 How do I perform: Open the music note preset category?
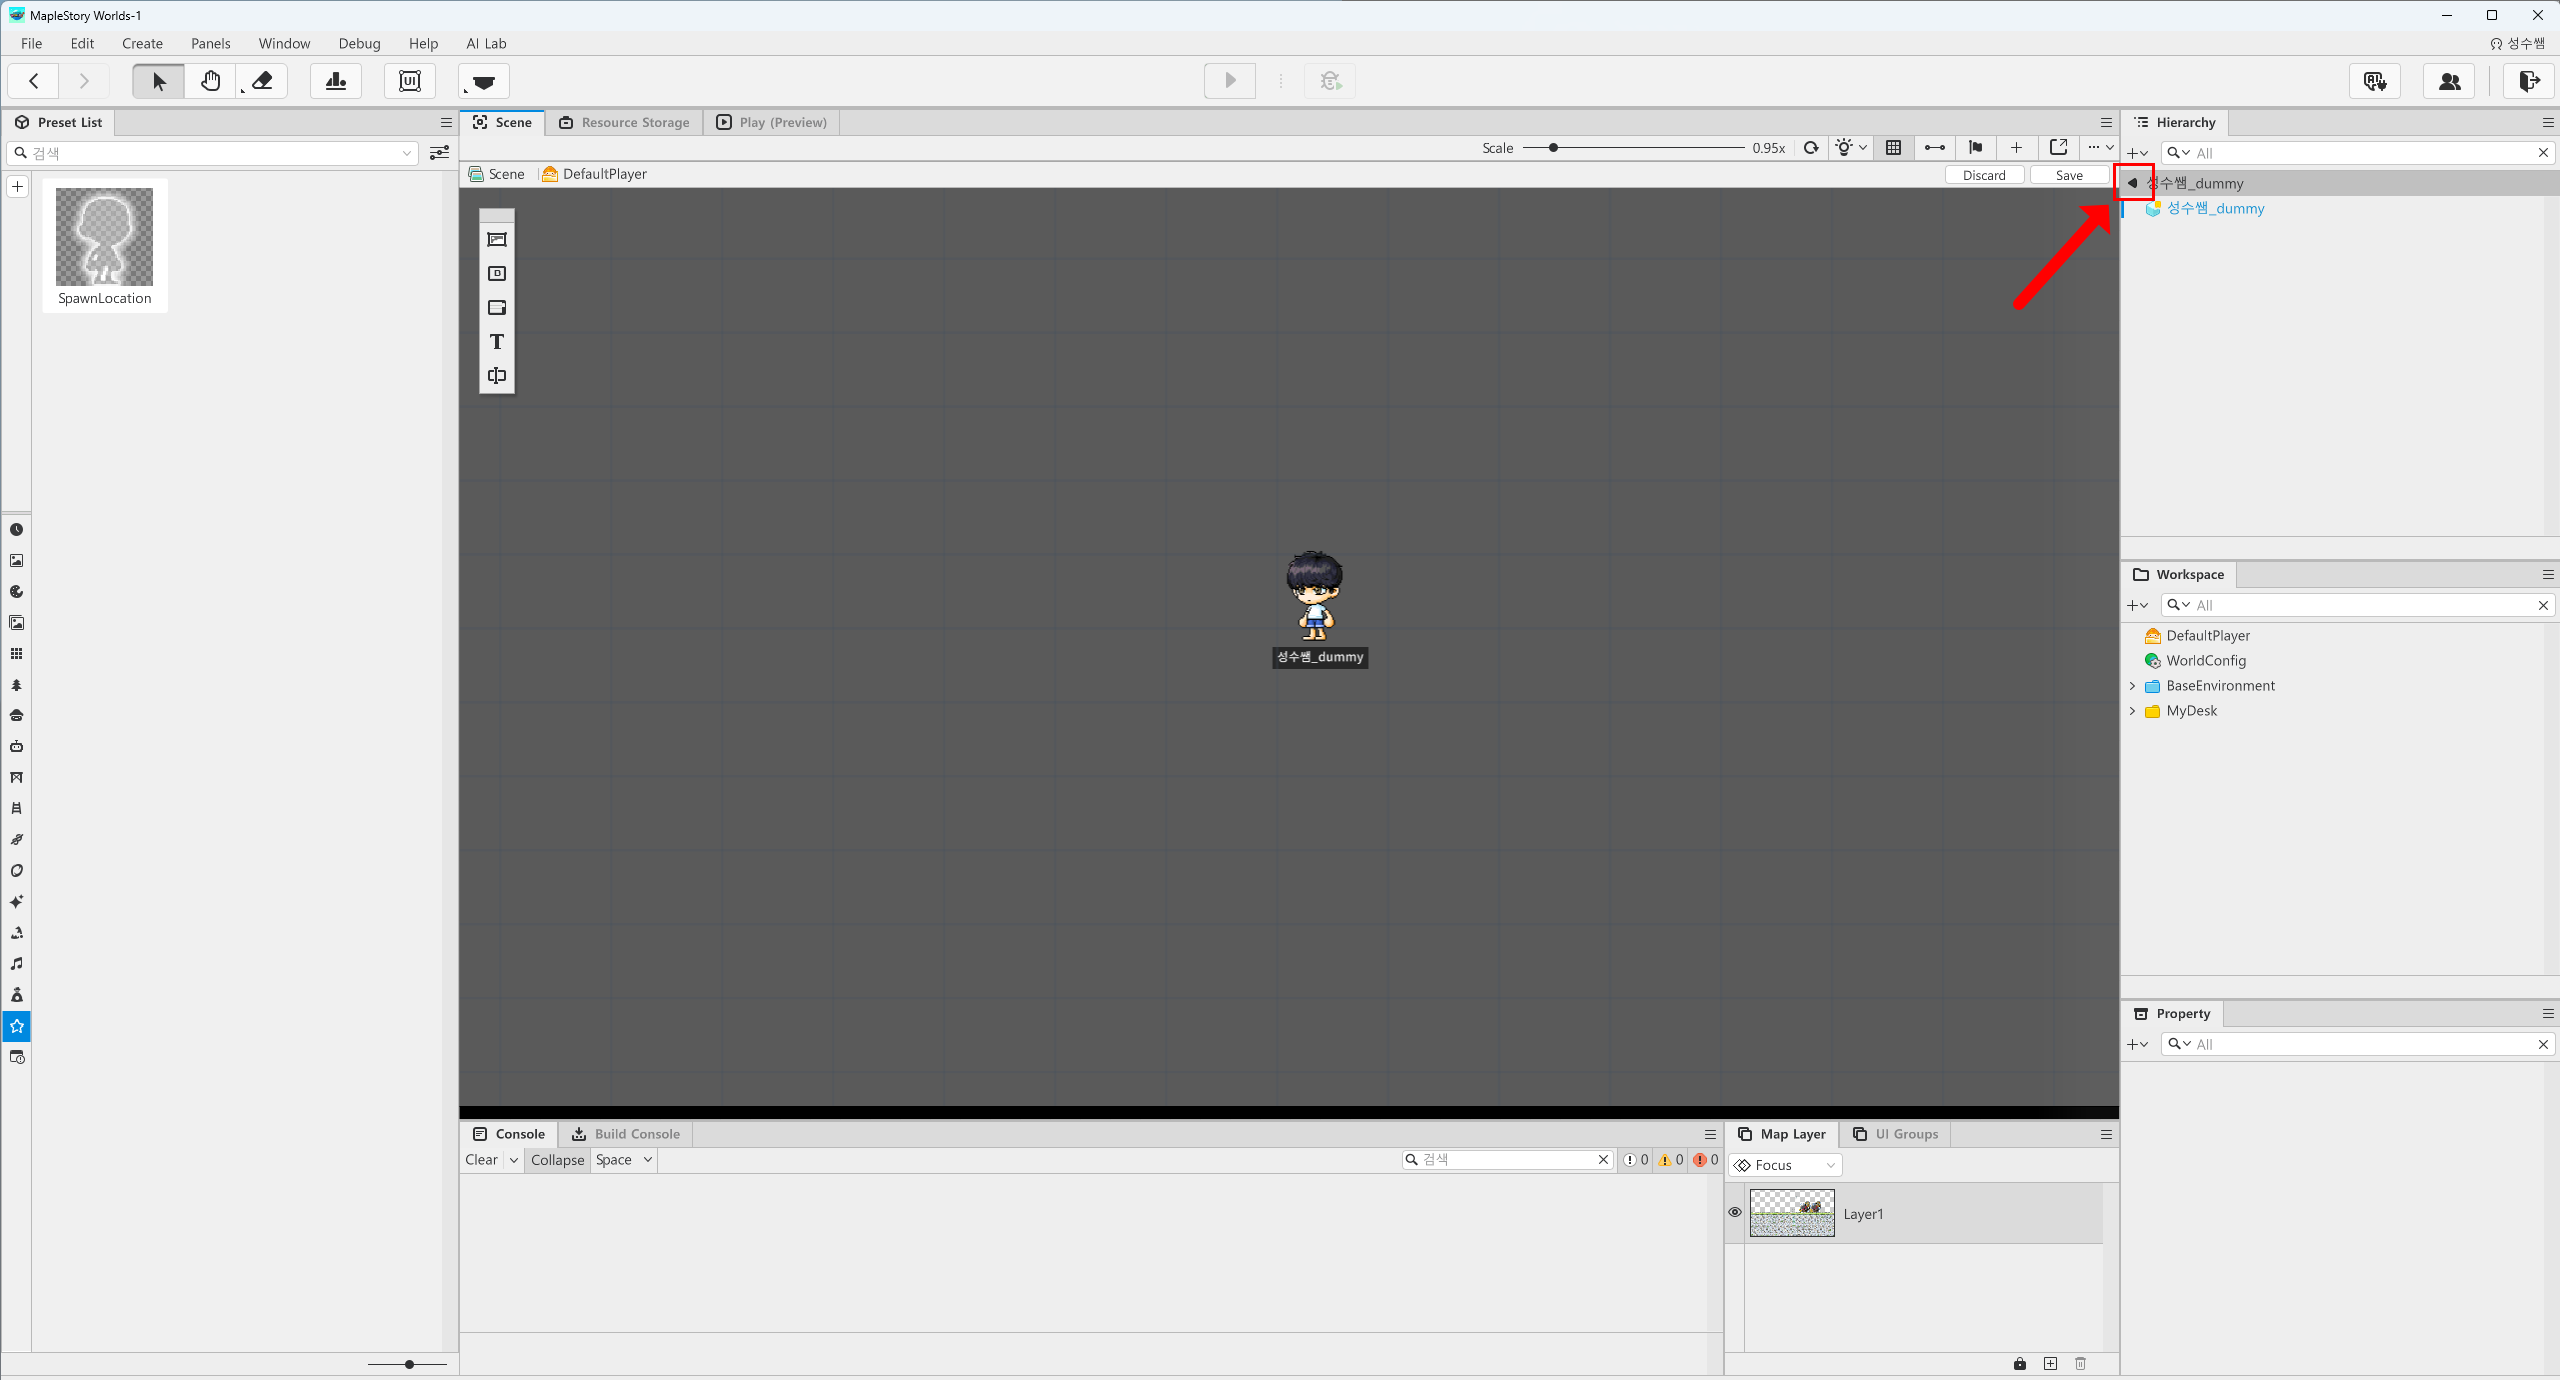[x=17, y=964]
